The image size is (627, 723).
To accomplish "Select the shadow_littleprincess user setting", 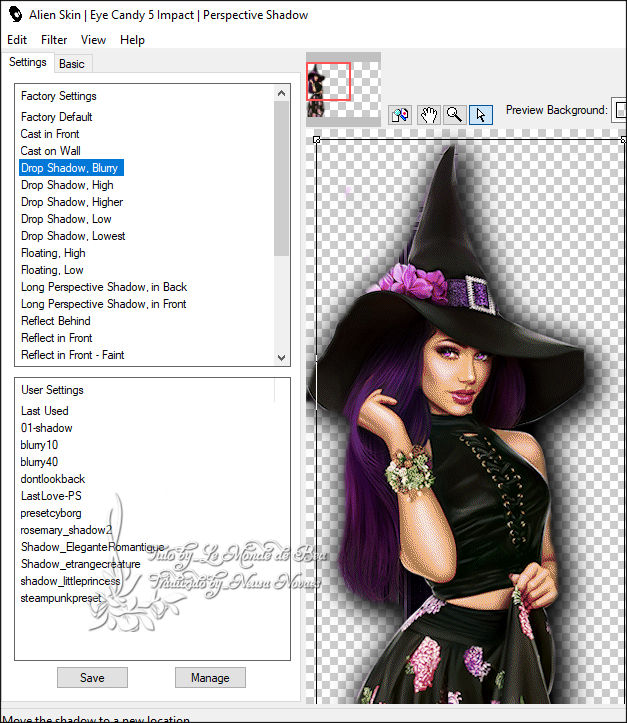I will tap(71, 581).
